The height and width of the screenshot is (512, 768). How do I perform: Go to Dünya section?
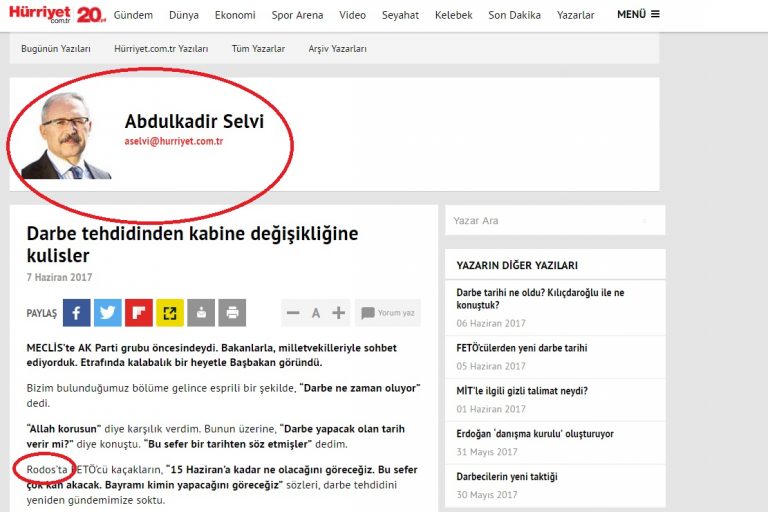click(x=184, y=15)
